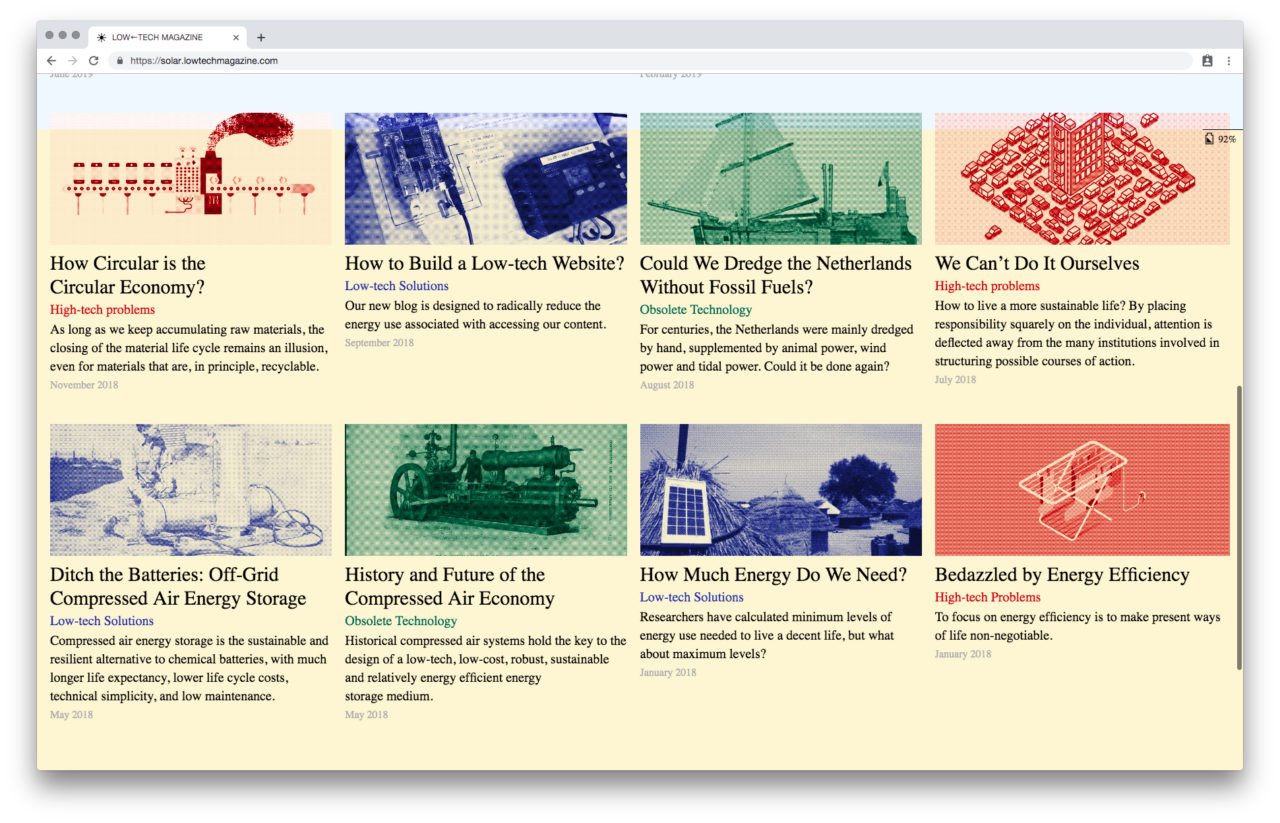Select 'Low-tech Solutions' under Ditch the Batteries
Viewport: 1280px width, 823px height.
102,621
